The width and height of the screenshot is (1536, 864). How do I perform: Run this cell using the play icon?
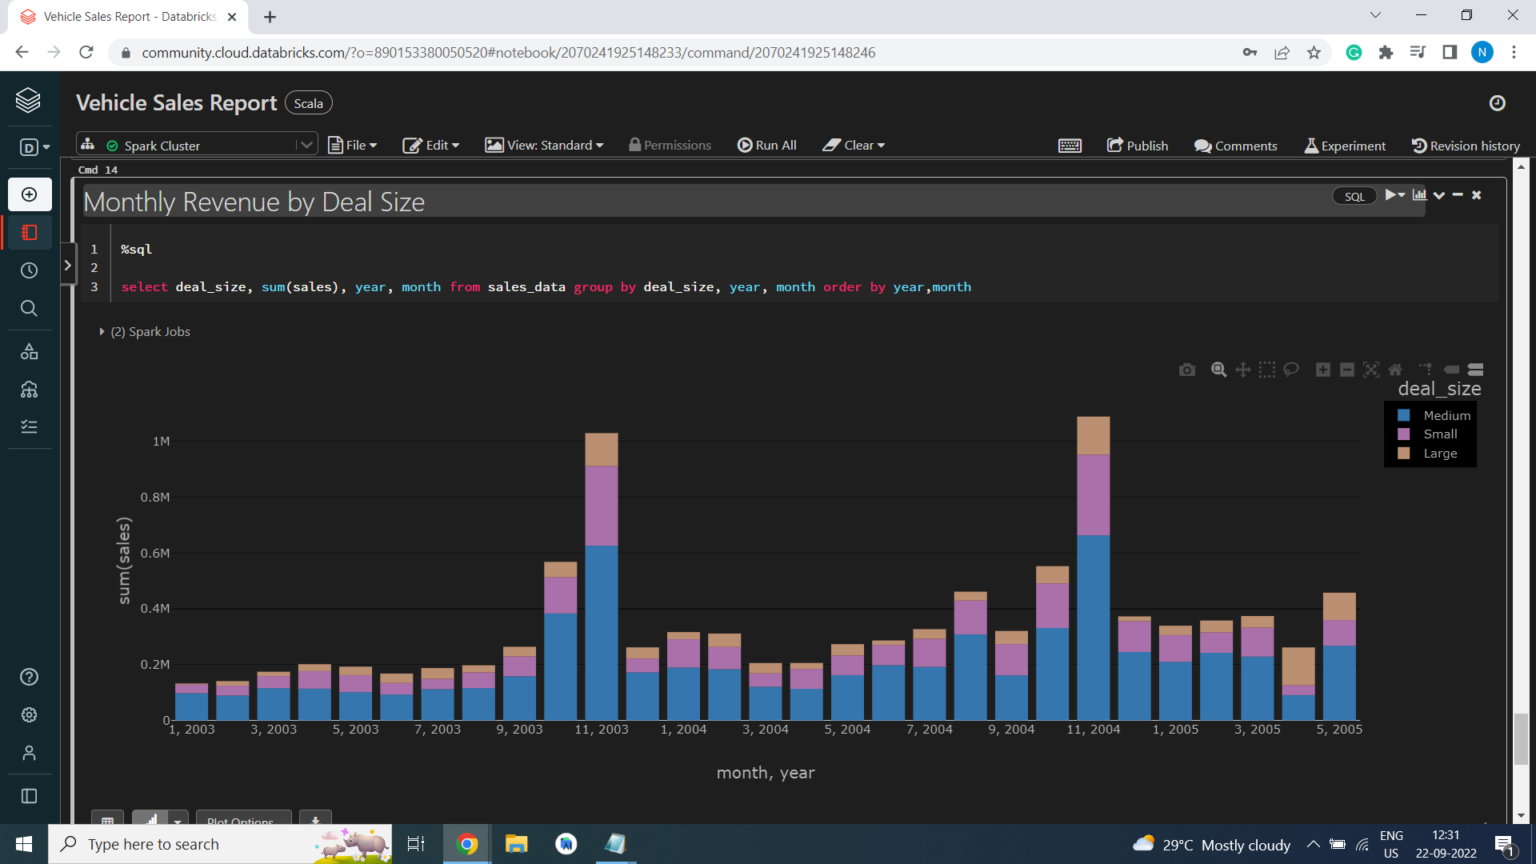(x=1391, y=195)
